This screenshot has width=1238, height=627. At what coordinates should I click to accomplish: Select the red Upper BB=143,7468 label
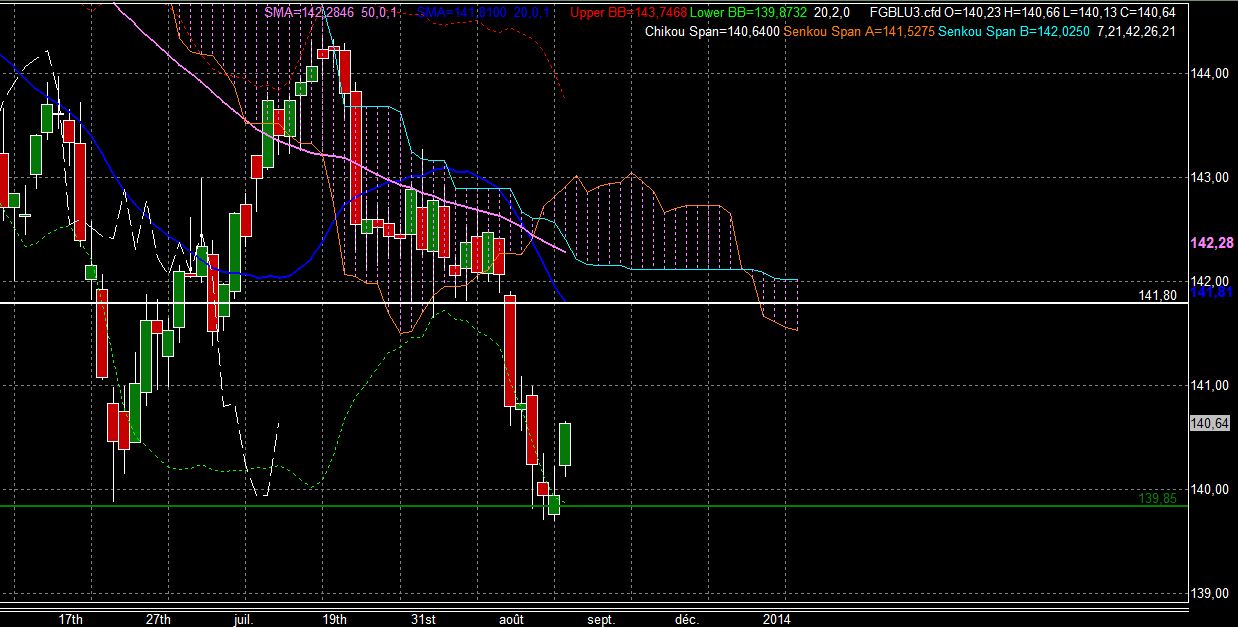(627, 13)
